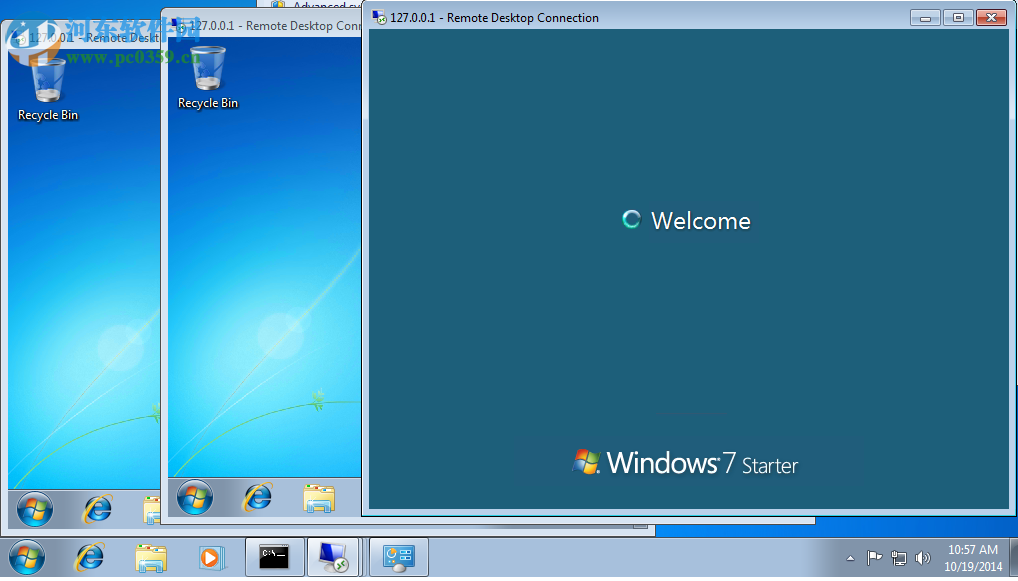
Task: Open Start orb in leftmost remote window
Action: click(x=34, y=508)
